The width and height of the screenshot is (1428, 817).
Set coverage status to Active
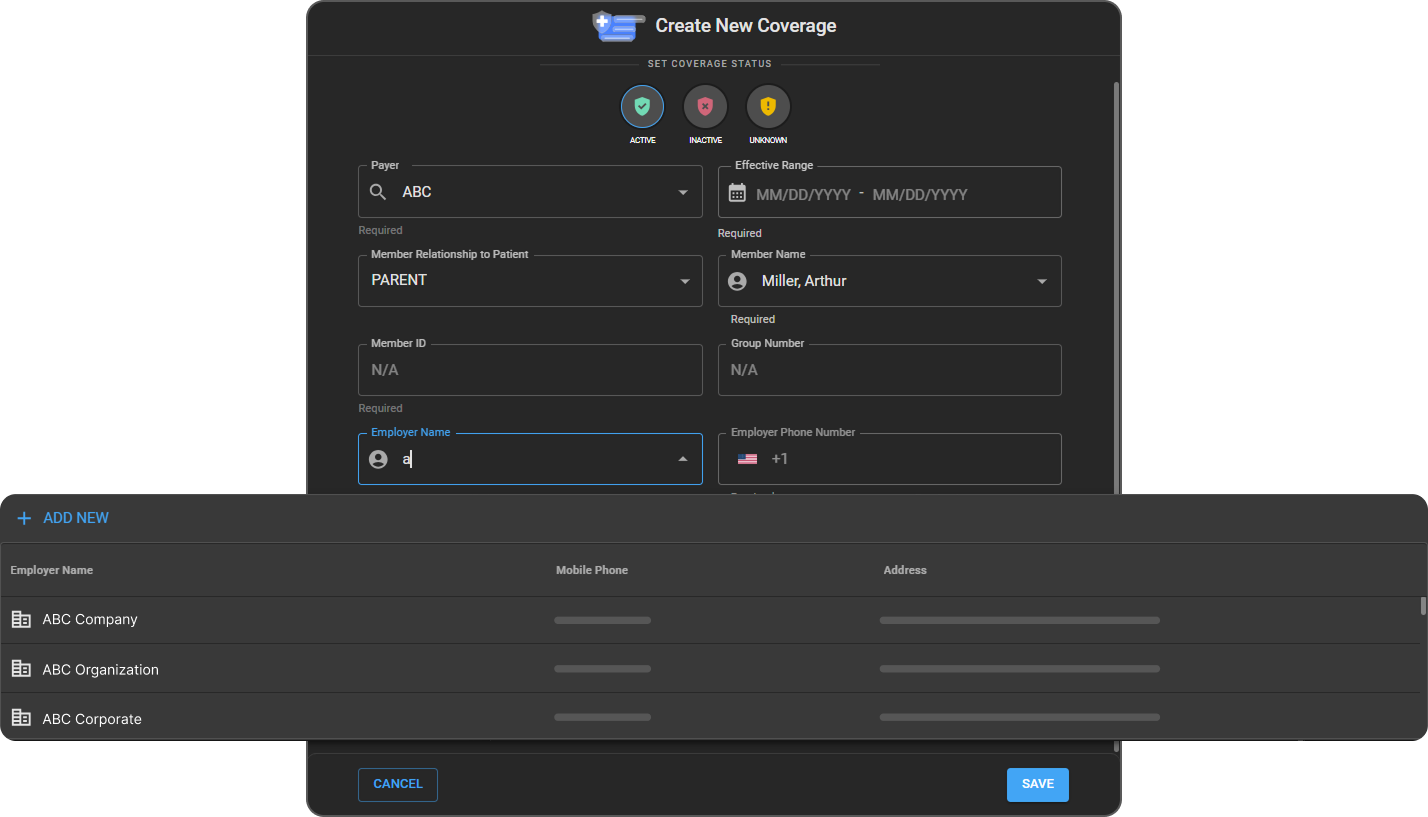coord(642,106)
